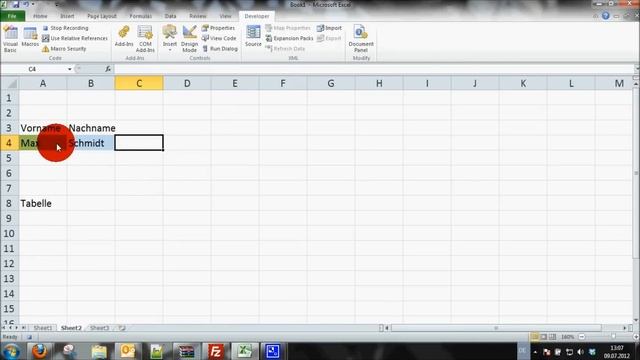640x360 pixels.
Task: Show hidden system tray icons
Action: coord(535,352)
